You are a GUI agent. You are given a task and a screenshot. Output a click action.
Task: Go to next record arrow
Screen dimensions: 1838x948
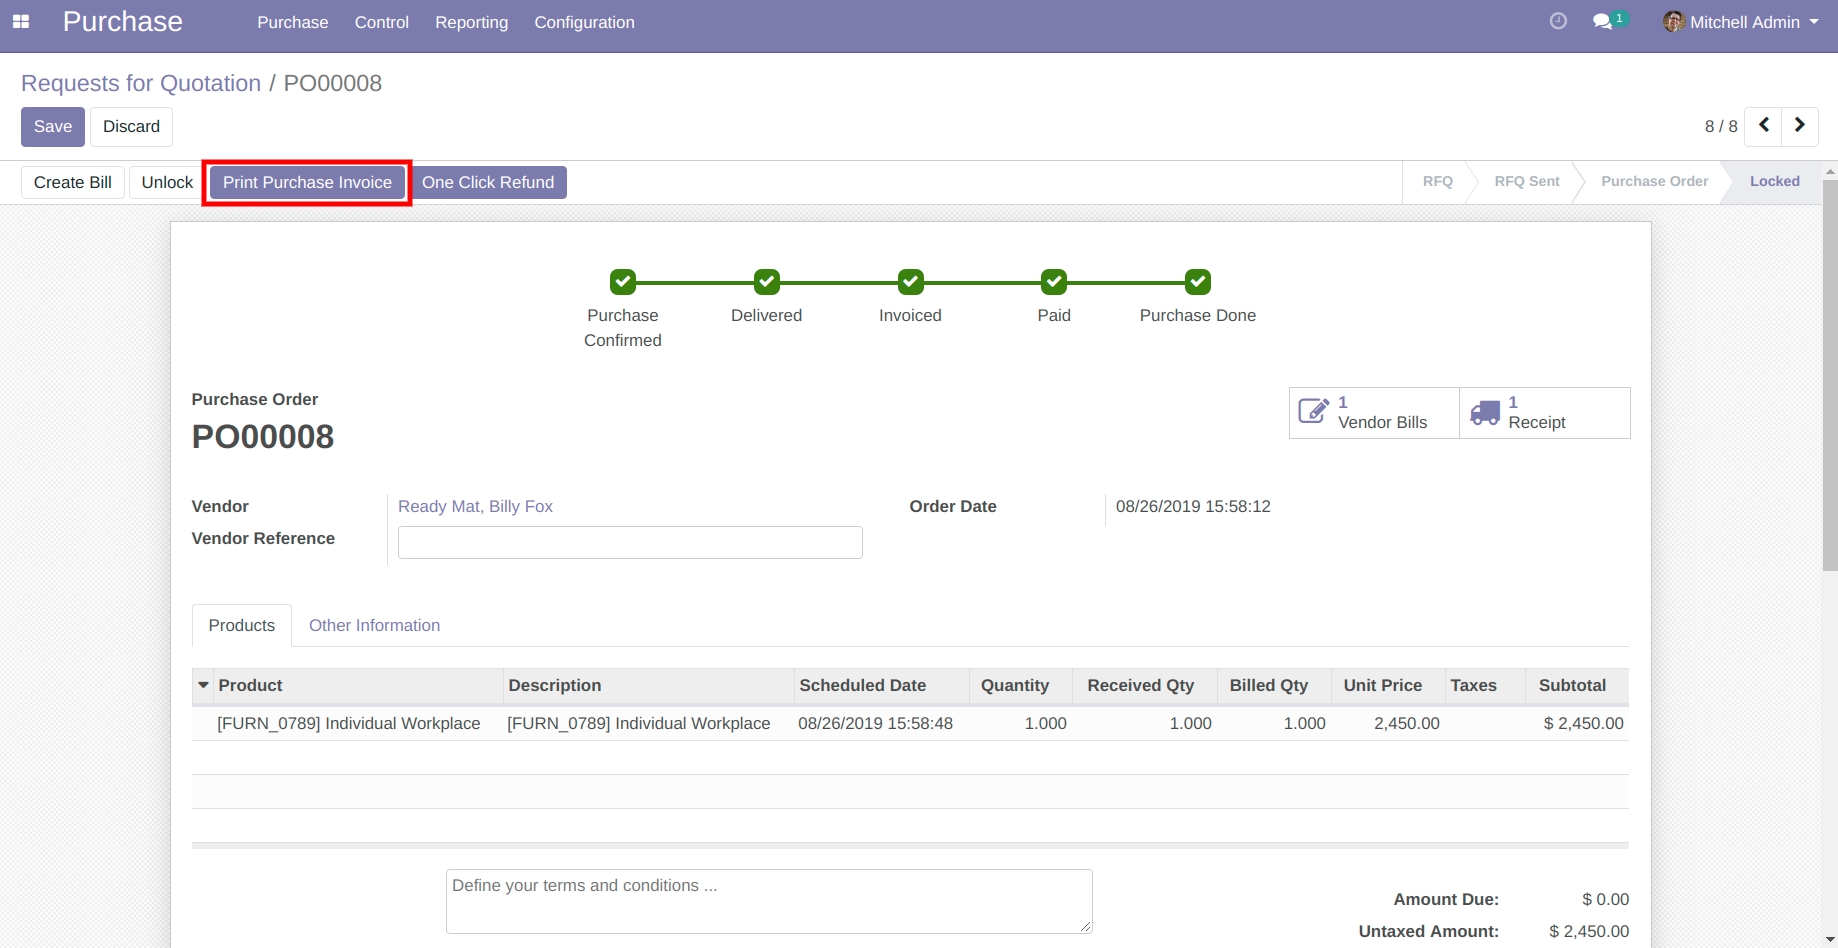(1800, 126)
